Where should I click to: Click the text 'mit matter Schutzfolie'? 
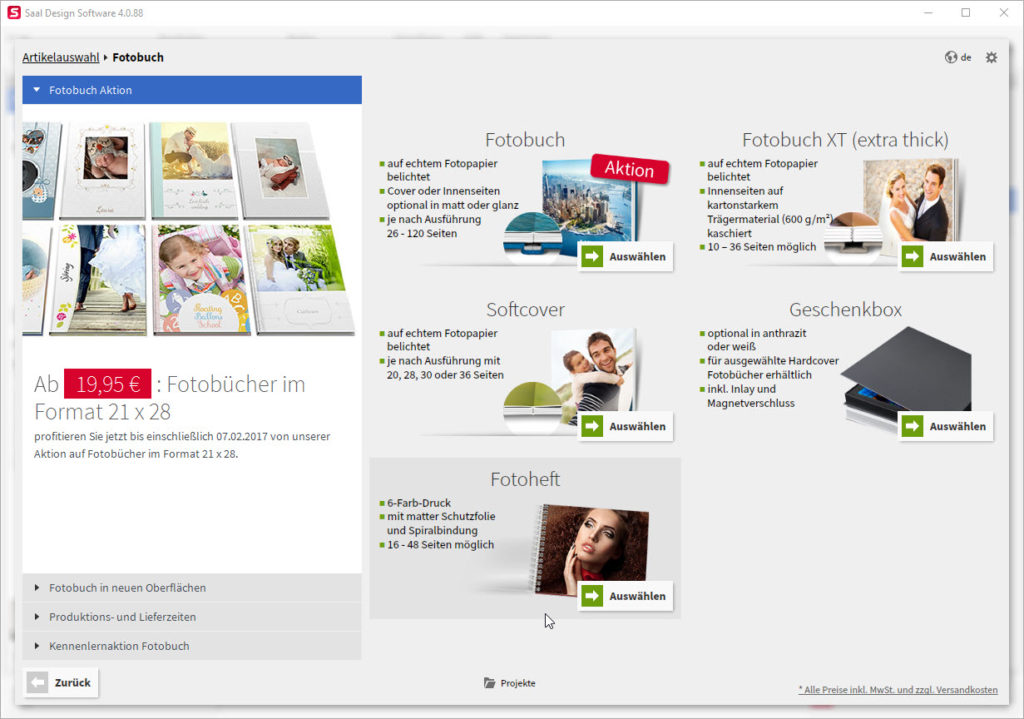click(441, 516)
